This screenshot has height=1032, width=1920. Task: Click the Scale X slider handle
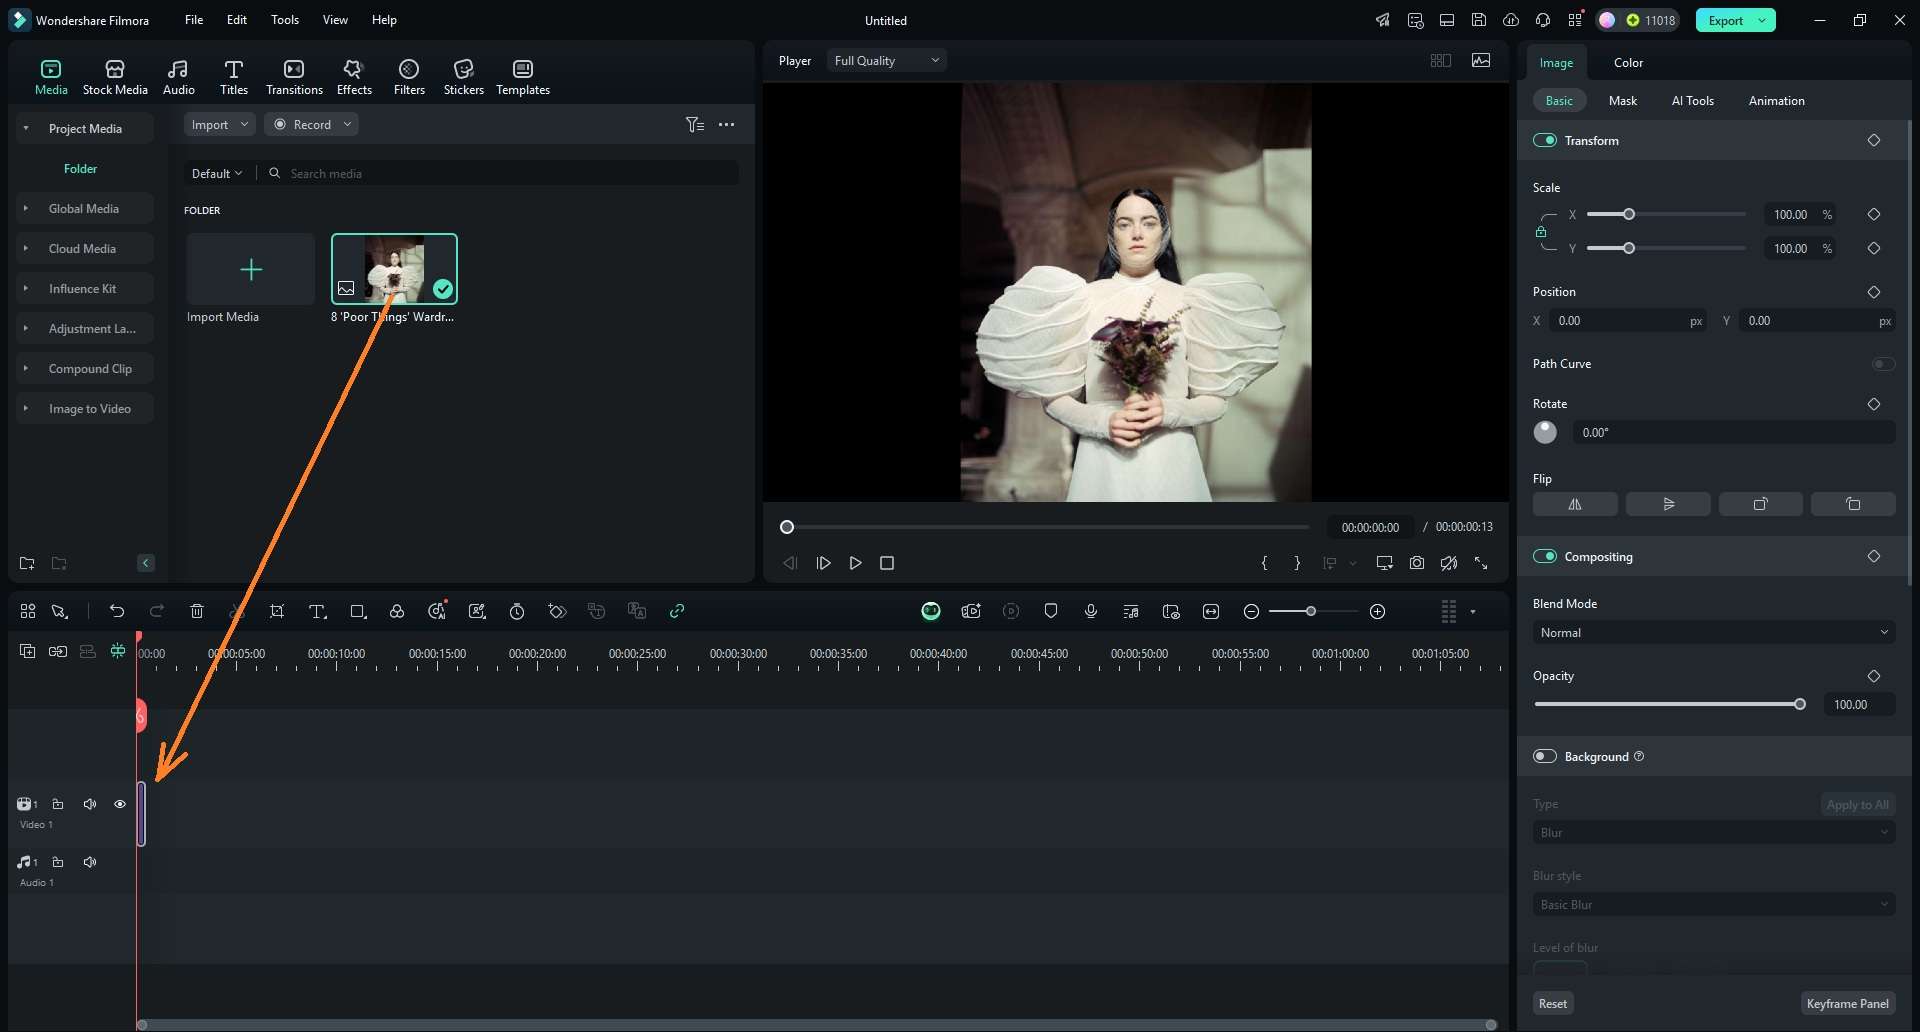tap(1629, 215)
